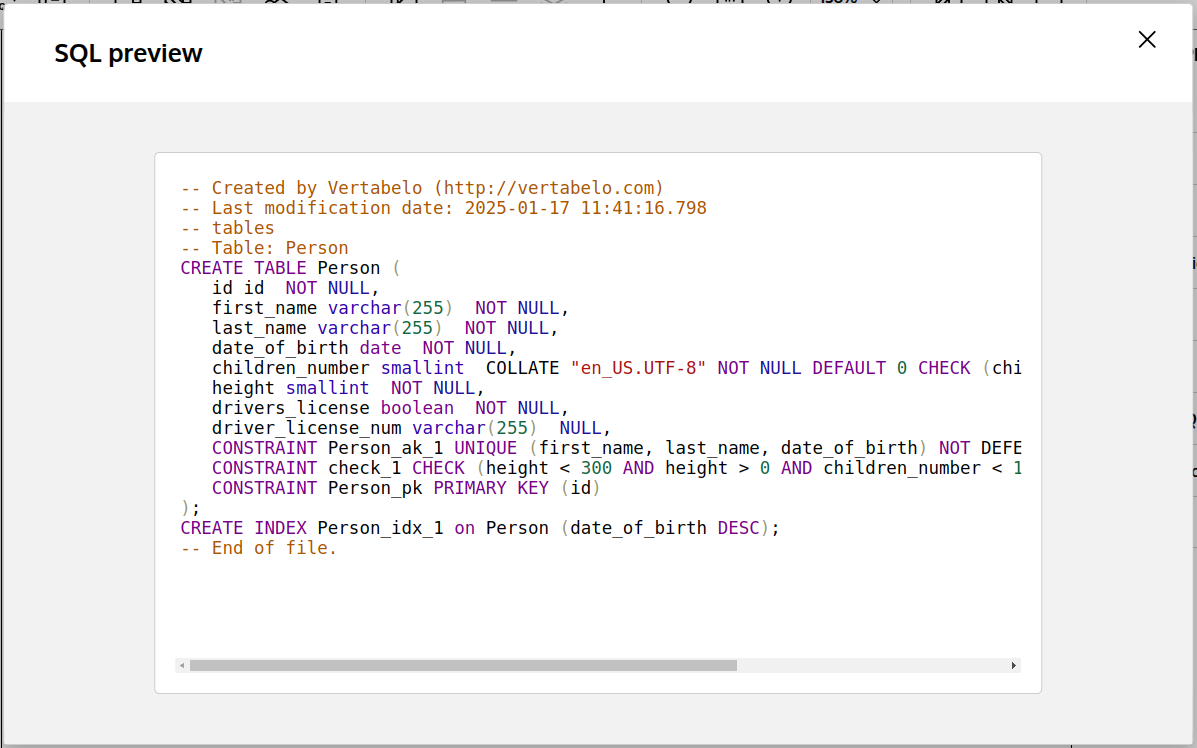
Task: Click the drivers_license boolean column line
Action: (x=390, y=408)
